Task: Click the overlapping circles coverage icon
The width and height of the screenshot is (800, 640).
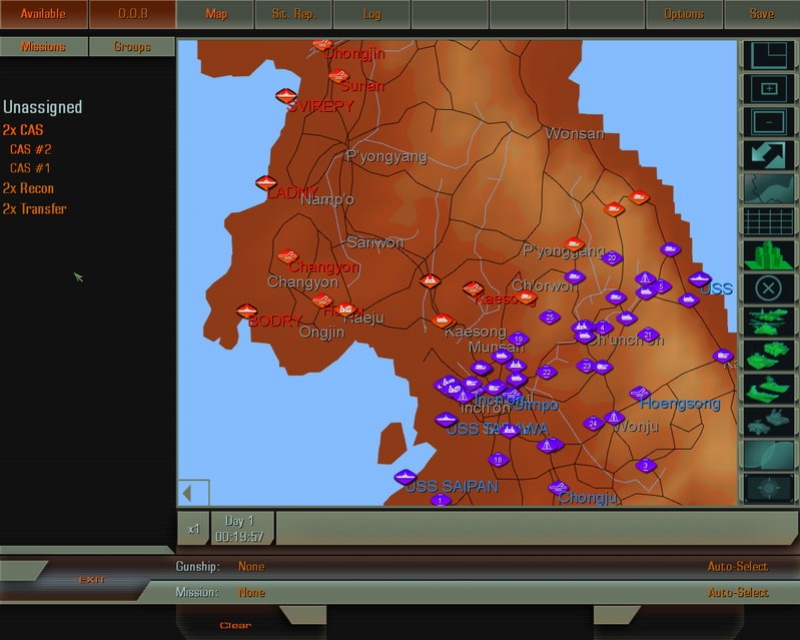Action: pyautogui.click(x=768, y=454)
